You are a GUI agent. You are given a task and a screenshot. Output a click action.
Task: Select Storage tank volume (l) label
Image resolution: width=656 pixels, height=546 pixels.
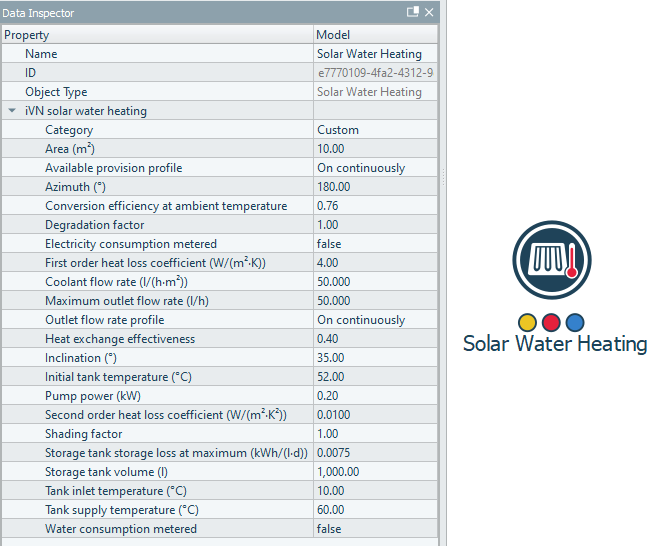point(106,472)
